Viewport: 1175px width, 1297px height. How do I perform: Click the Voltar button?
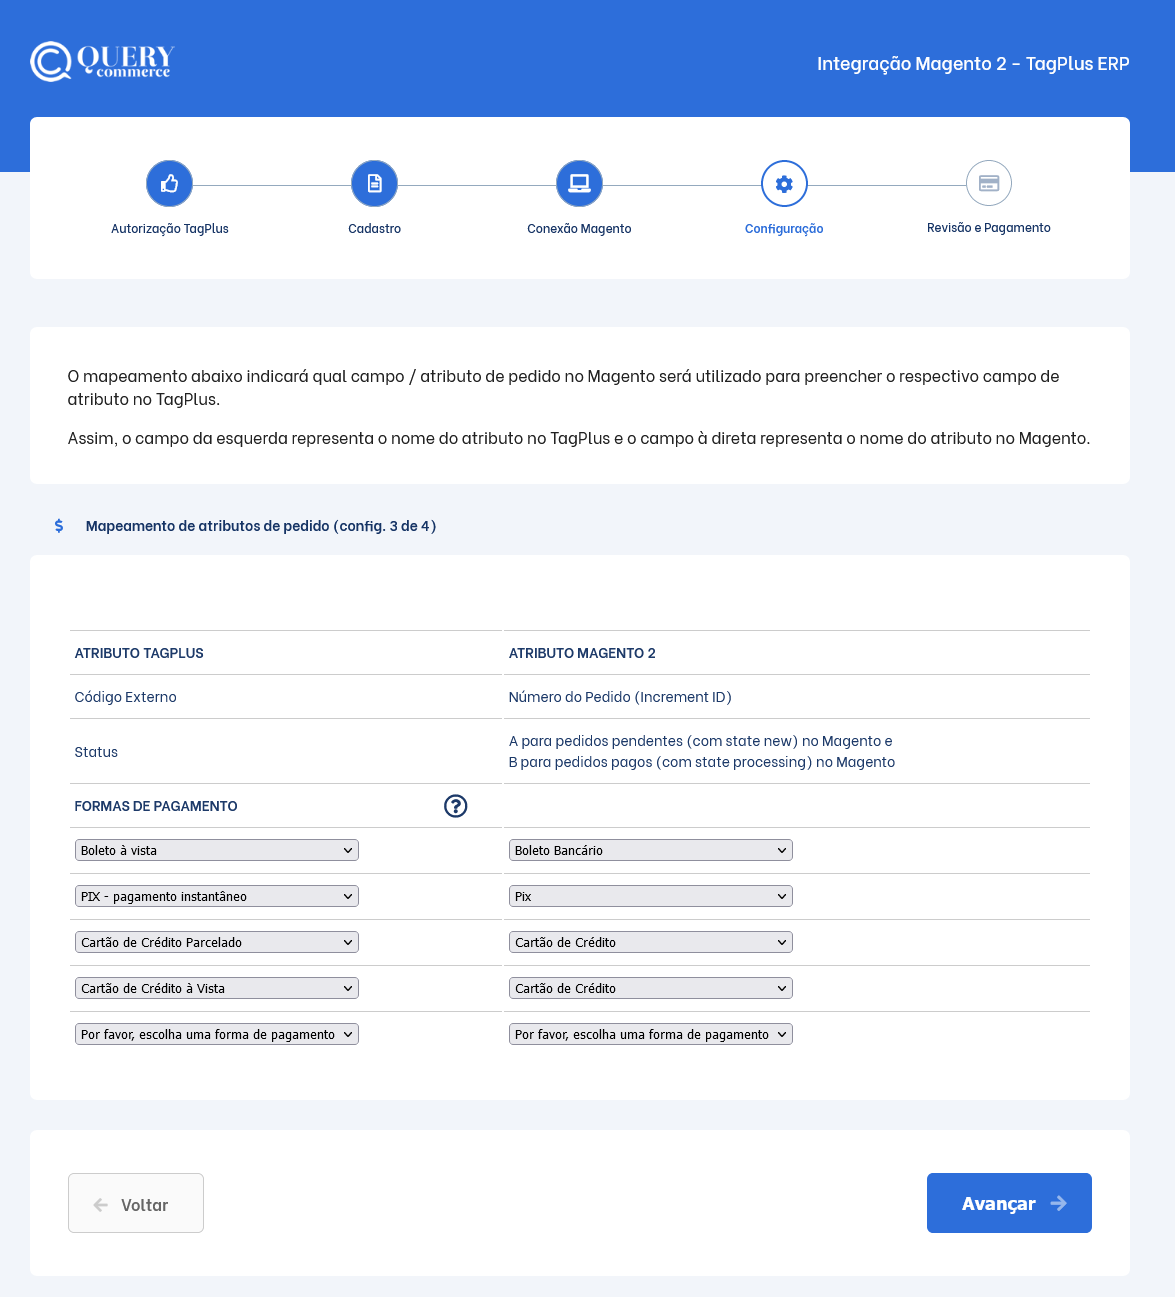(x=136, y=1203)
